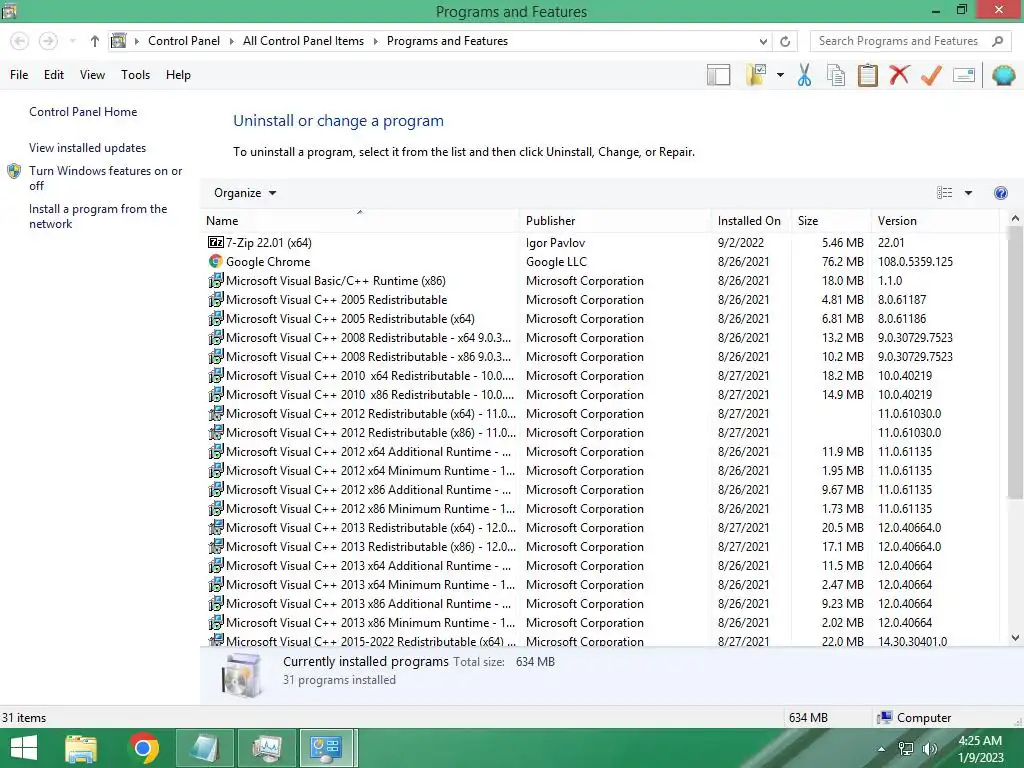Sort by the Version column header
The height and width of the screenshot is (768, 1024).
pos(935,221)
